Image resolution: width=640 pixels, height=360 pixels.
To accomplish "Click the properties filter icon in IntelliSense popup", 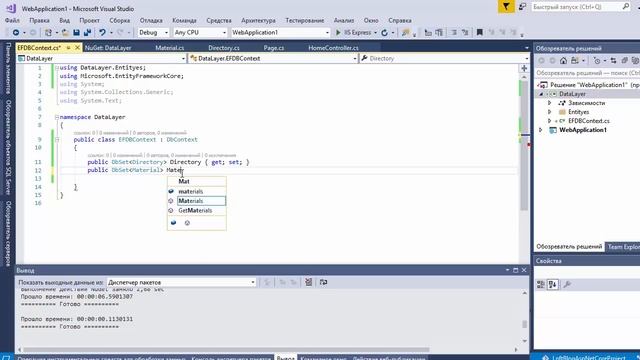I will [173, 223].
